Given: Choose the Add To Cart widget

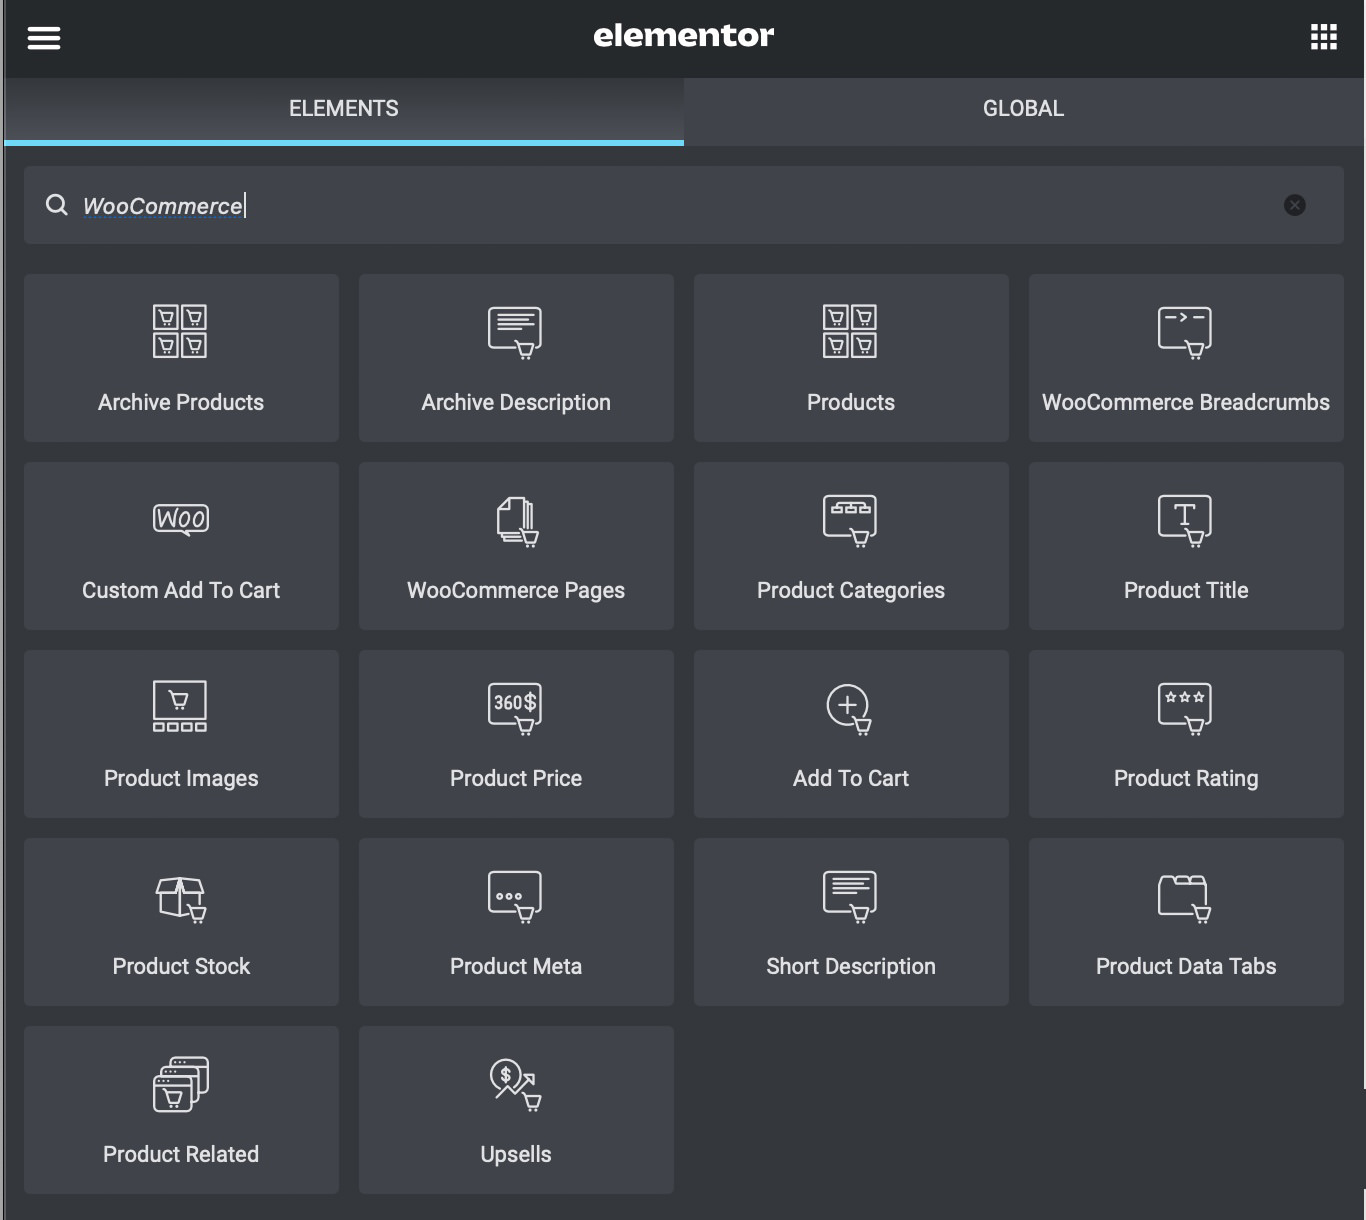Looking at the screenshot, I should (x=851, y=734).
